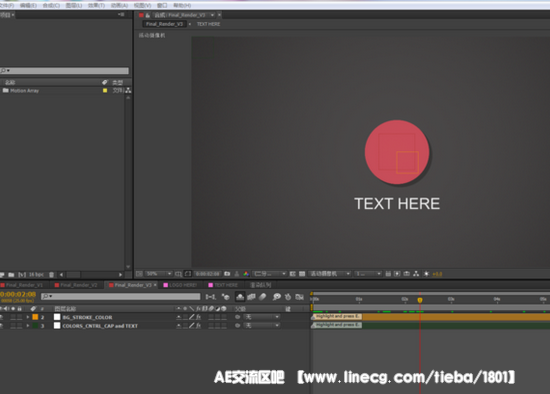The image size is (550, 394).
Task: Open project panel options menu icon
Action: point(121,15)
